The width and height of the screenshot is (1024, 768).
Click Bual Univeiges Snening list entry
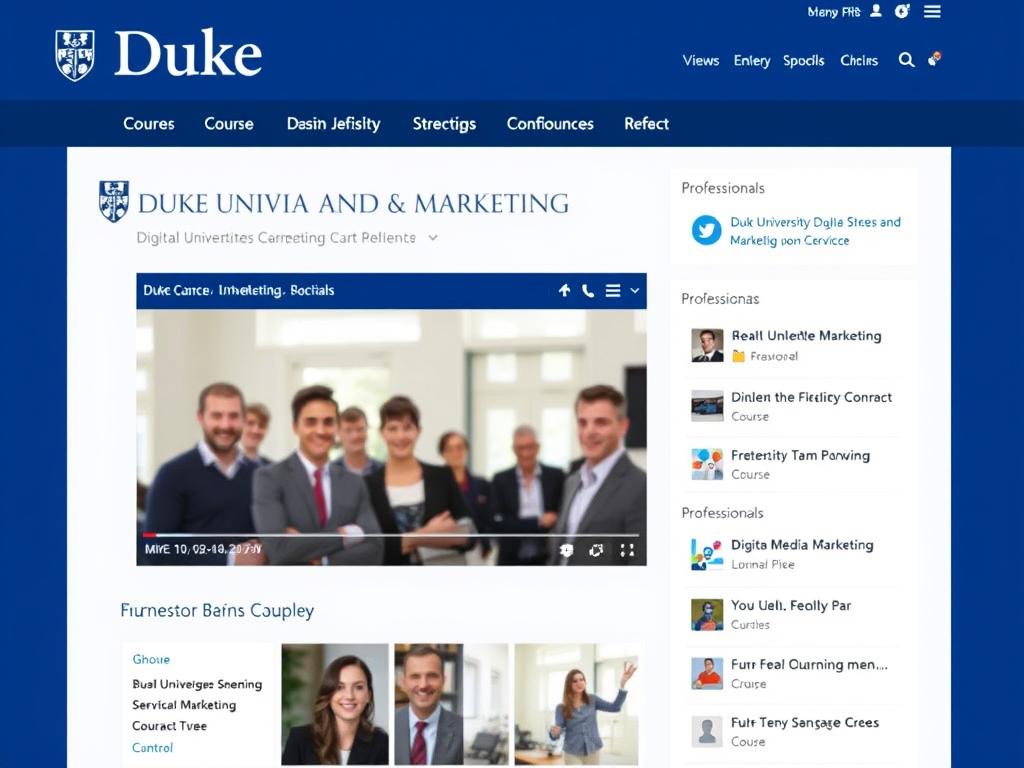pos(197,684)
